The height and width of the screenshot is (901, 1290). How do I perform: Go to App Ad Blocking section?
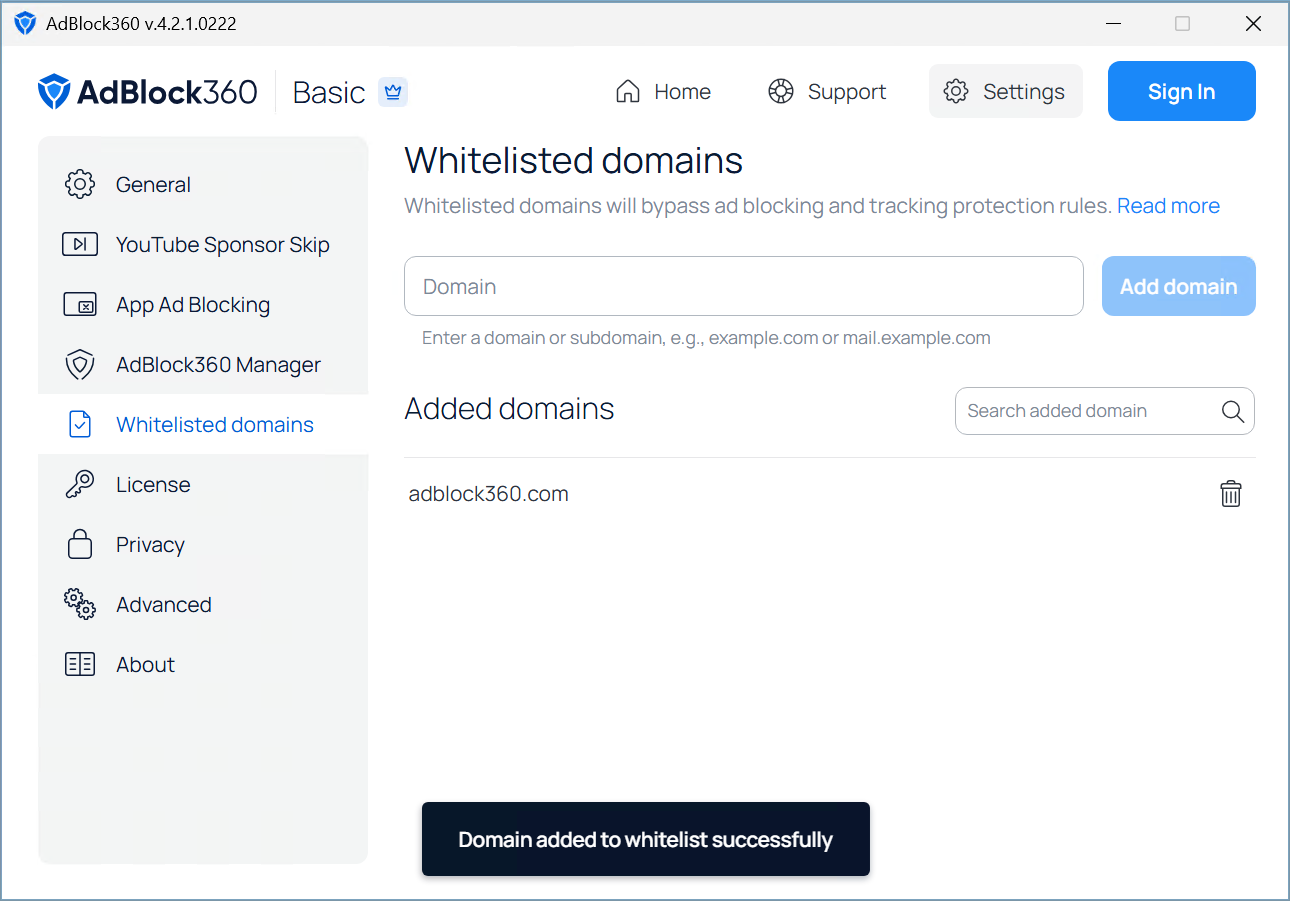(203, 304)
